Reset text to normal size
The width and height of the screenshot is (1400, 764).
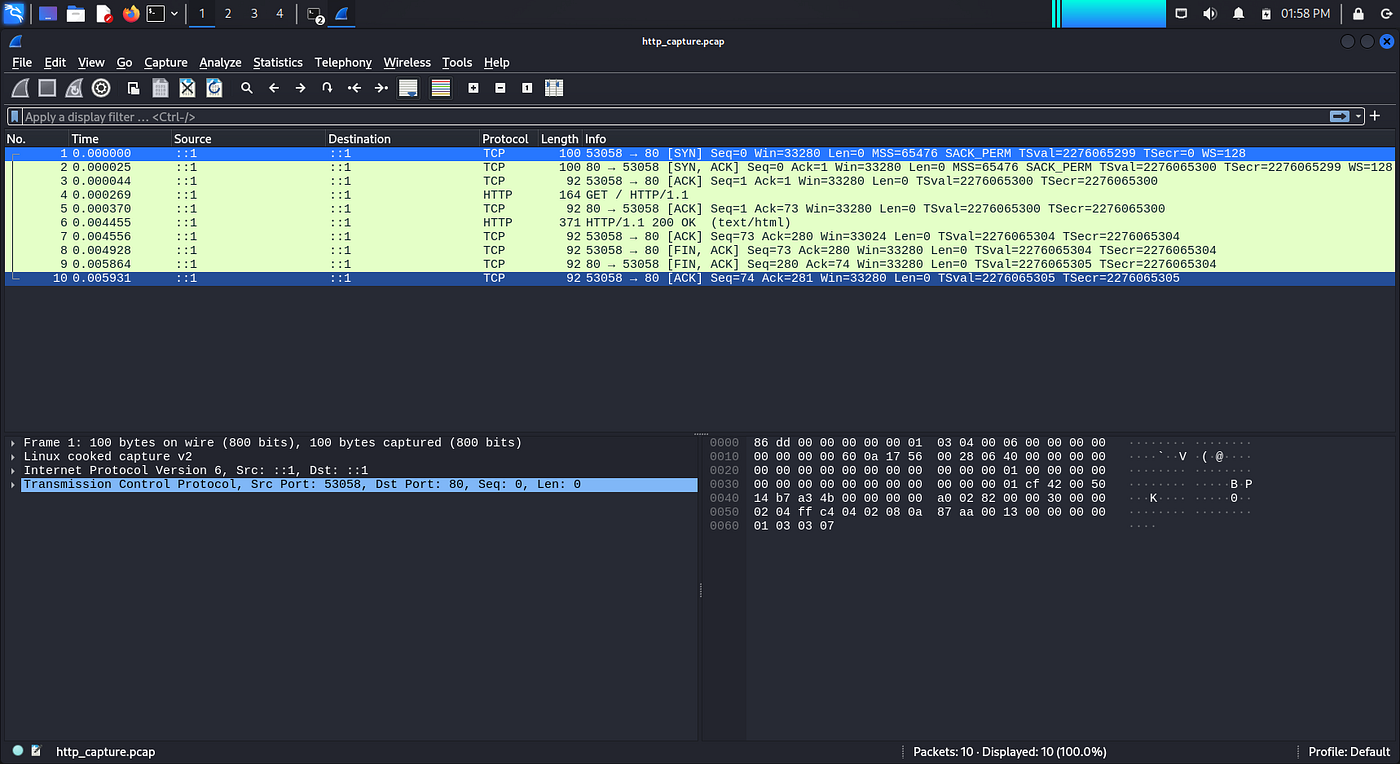[x=527, y=88]
